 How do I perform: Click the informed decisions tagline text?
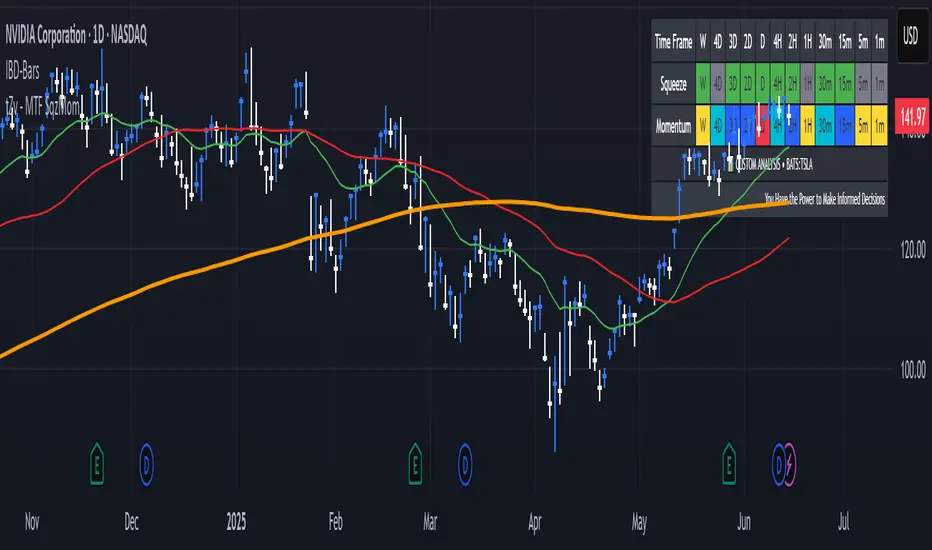tap(824, 200)
